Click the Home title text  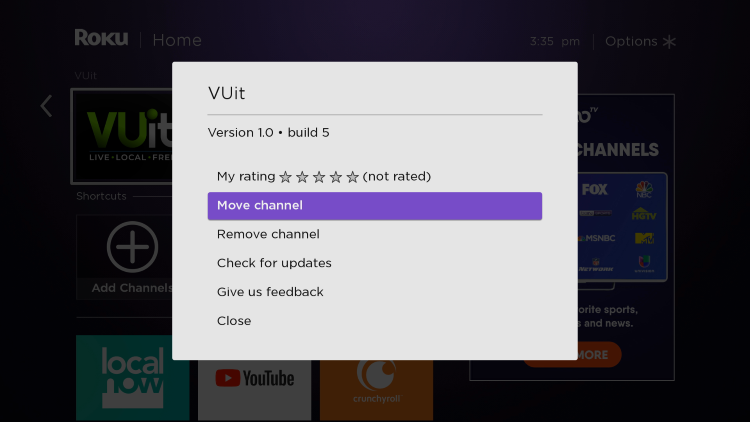[x=177, y=40]
